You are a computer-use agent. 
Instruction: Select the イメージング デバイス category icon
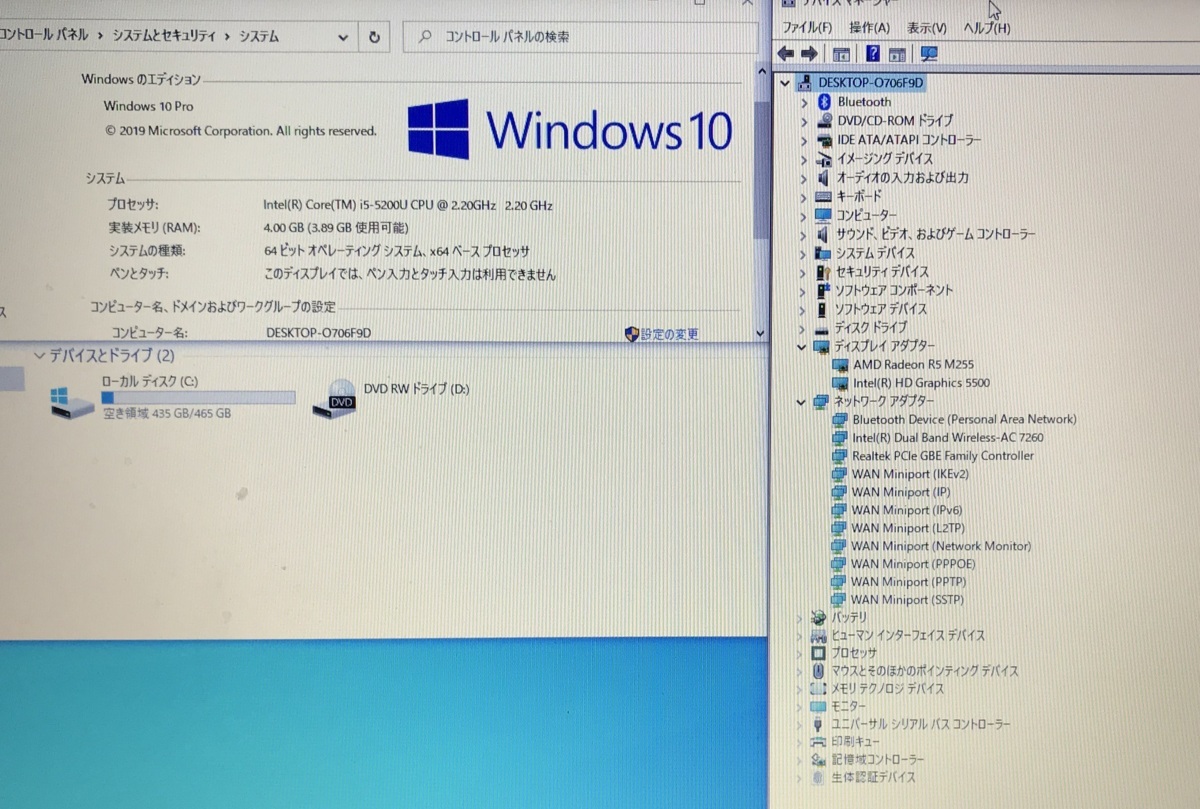[825, 159]
